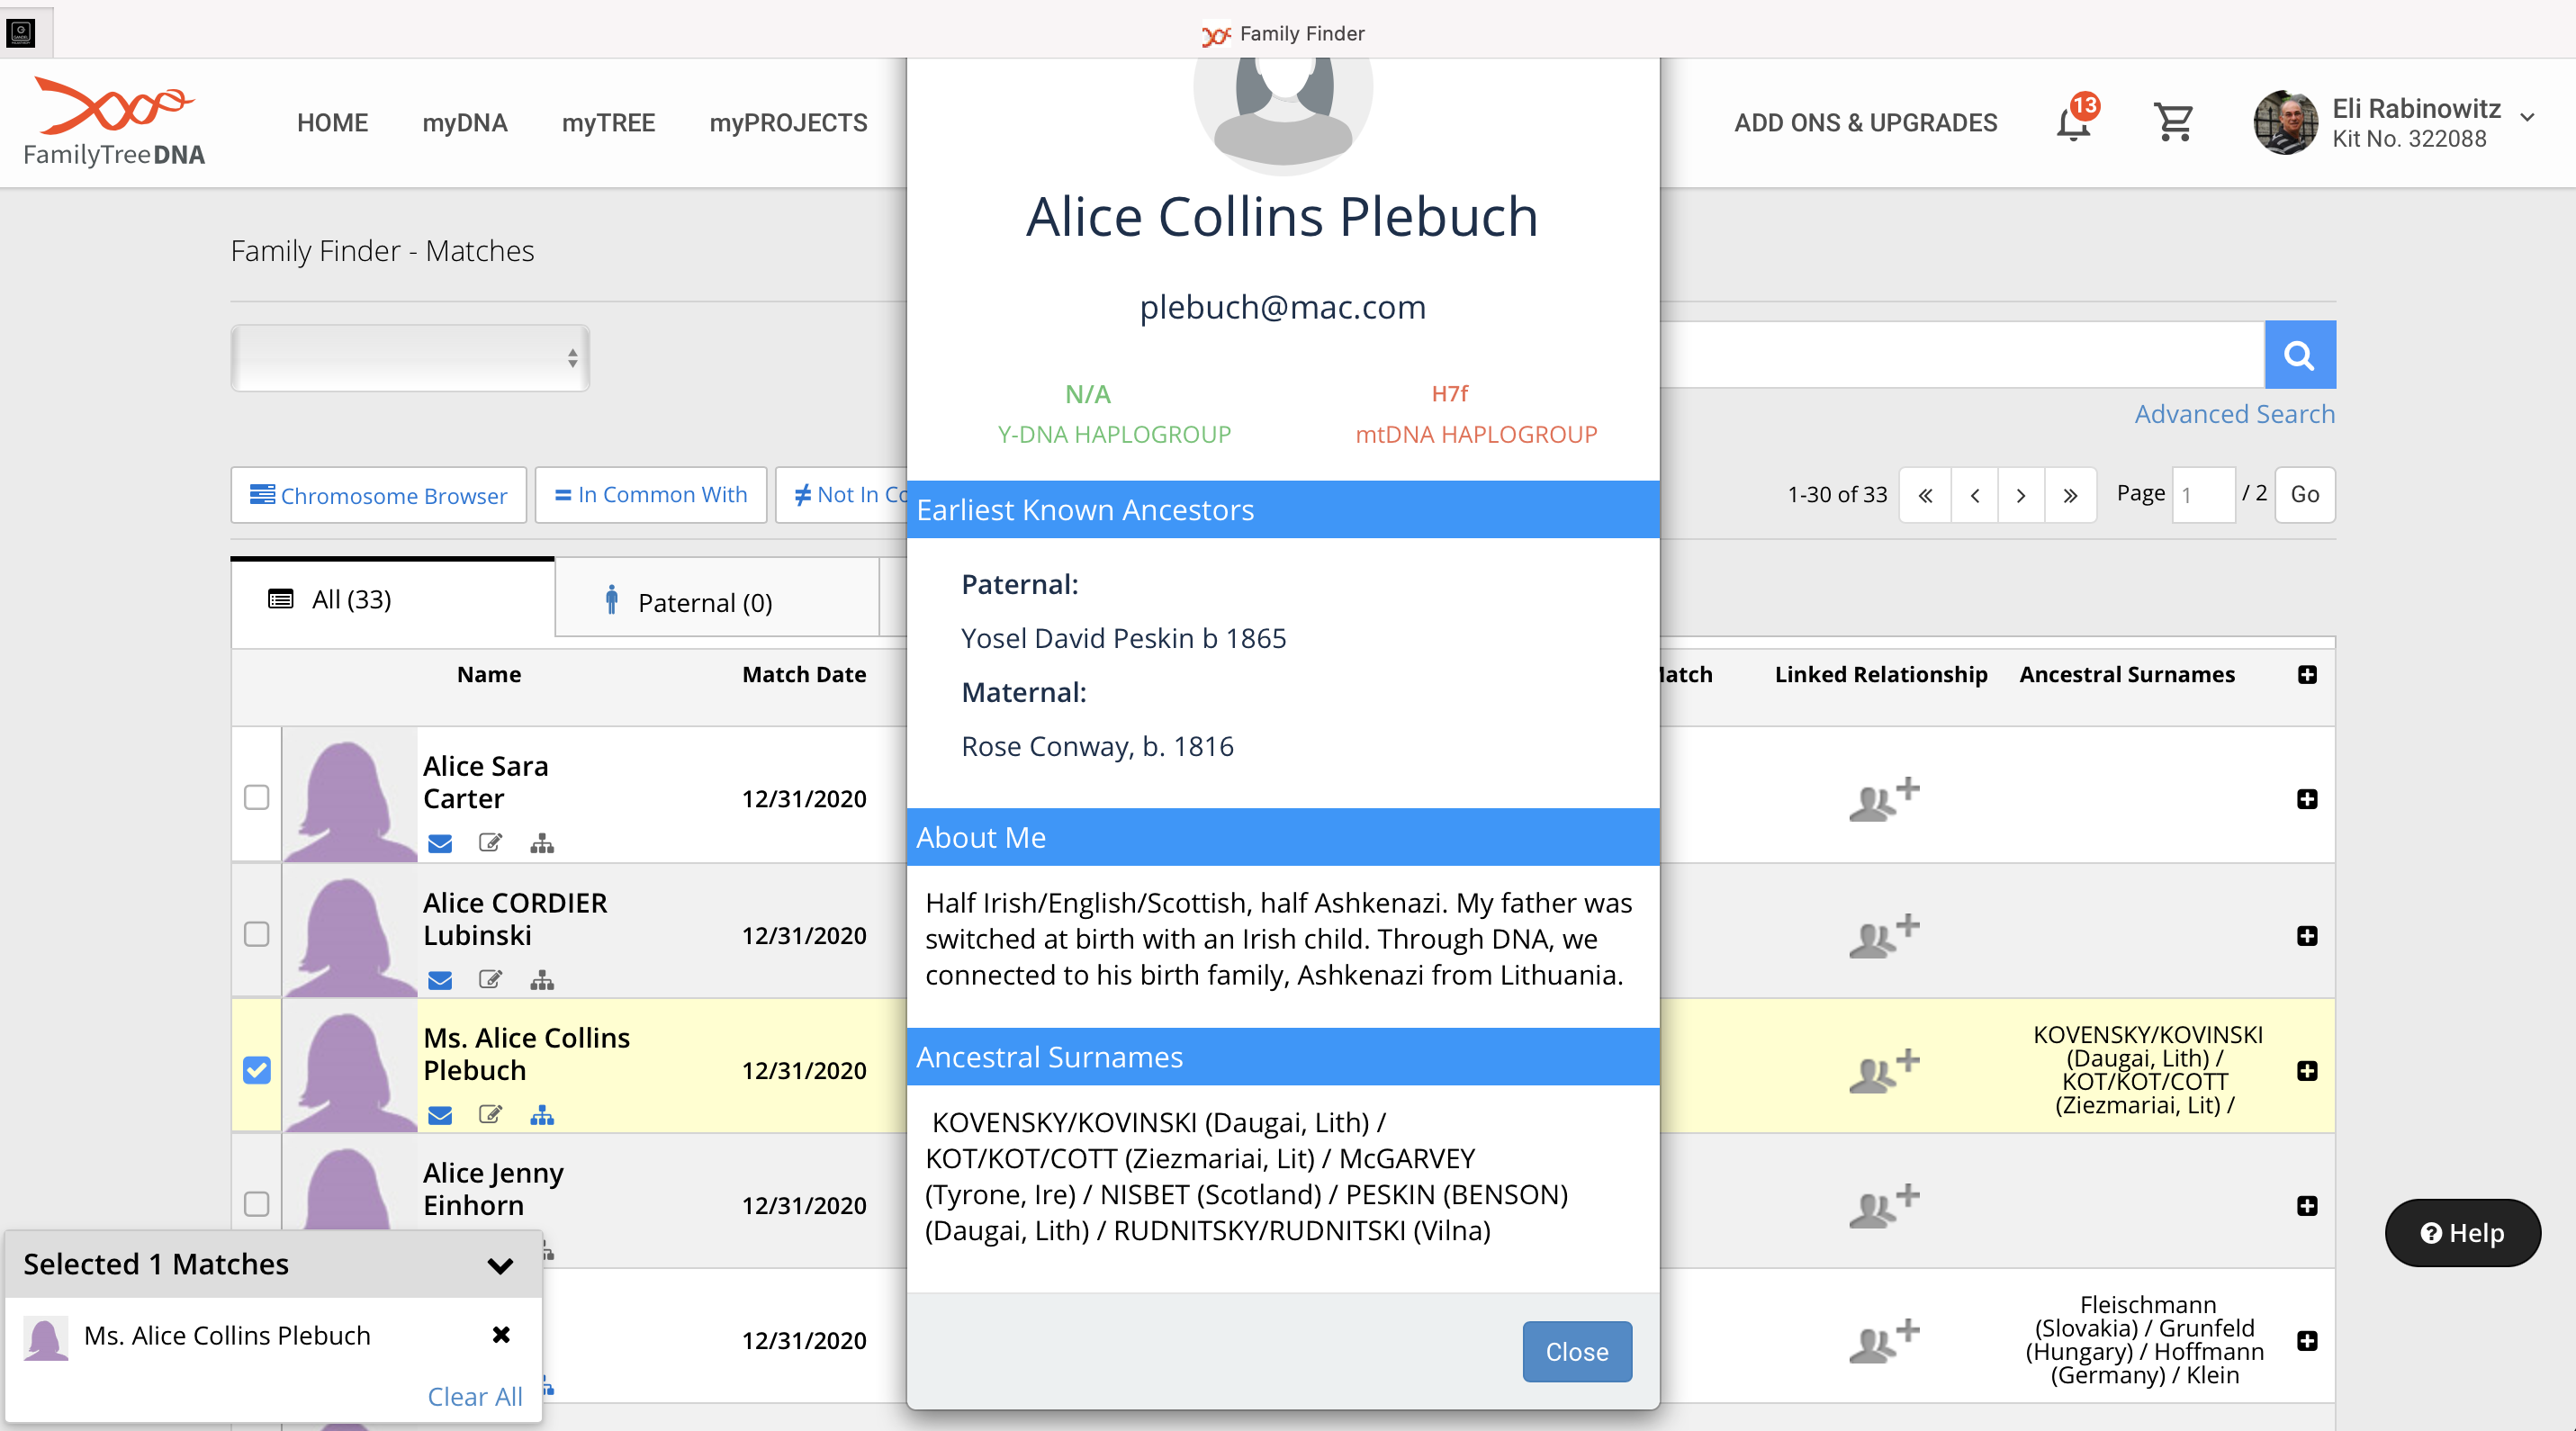2576x1431 pixels.
Task: Check the Alice Sara Carter checkbox
Action: pos(257,797)
